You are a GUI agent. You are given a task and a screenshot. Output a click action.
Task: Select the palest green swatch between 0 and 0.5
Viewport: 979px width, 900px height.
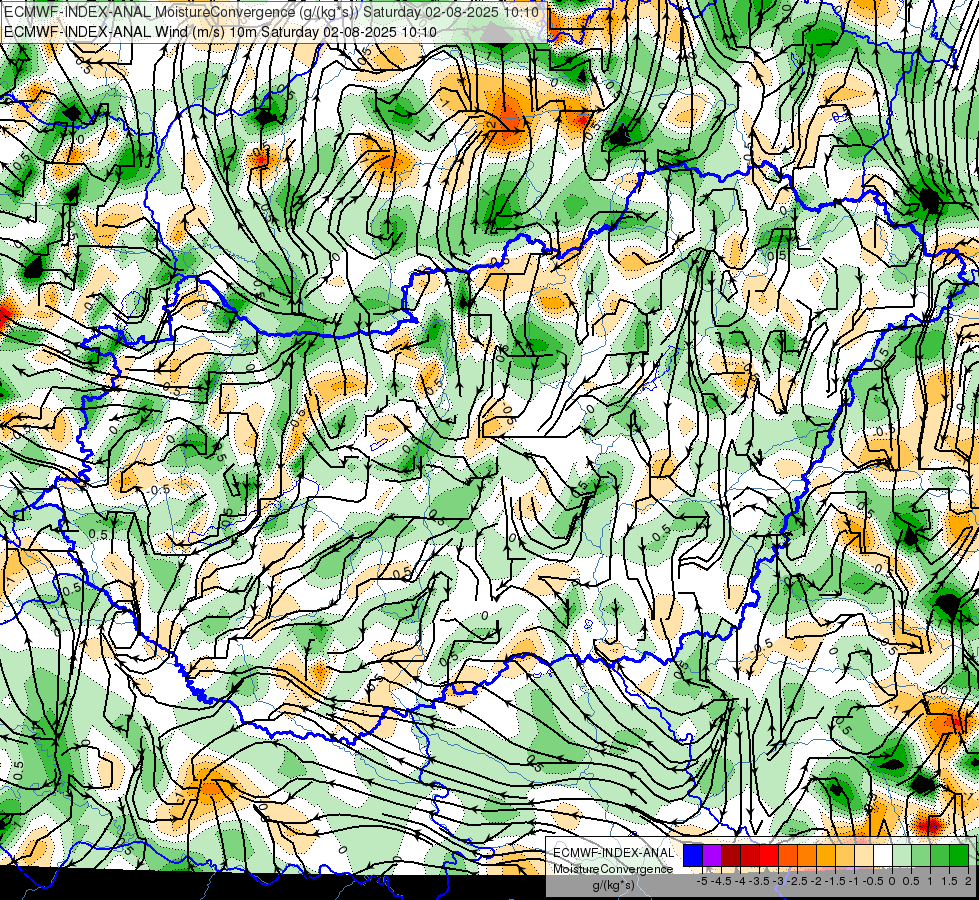pos(902,855)
